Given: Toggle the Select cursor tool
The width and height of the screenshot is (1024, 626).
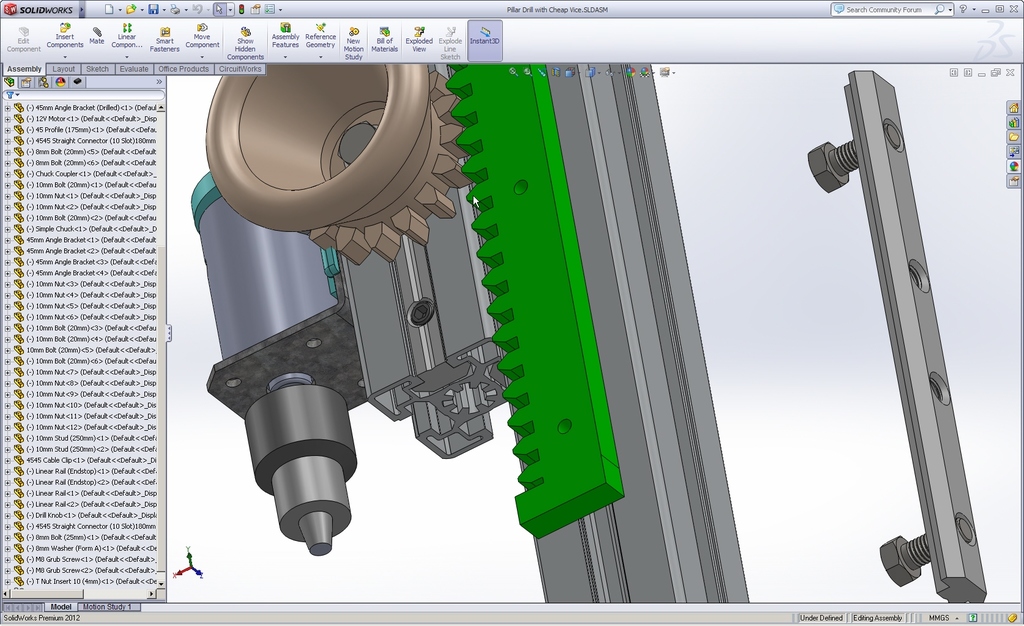Looking at the screenshot, I should [x=219, y=9].
